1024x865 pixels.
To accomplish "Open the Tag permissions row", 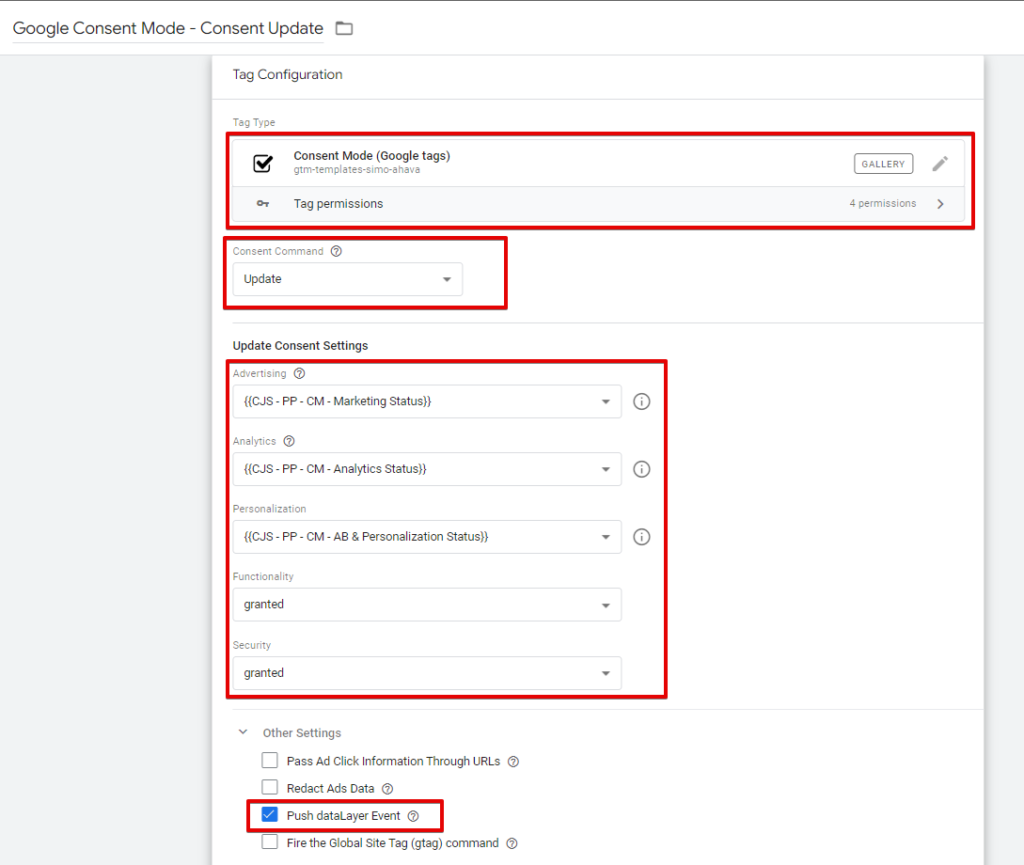I will click(x=598, y=204).
